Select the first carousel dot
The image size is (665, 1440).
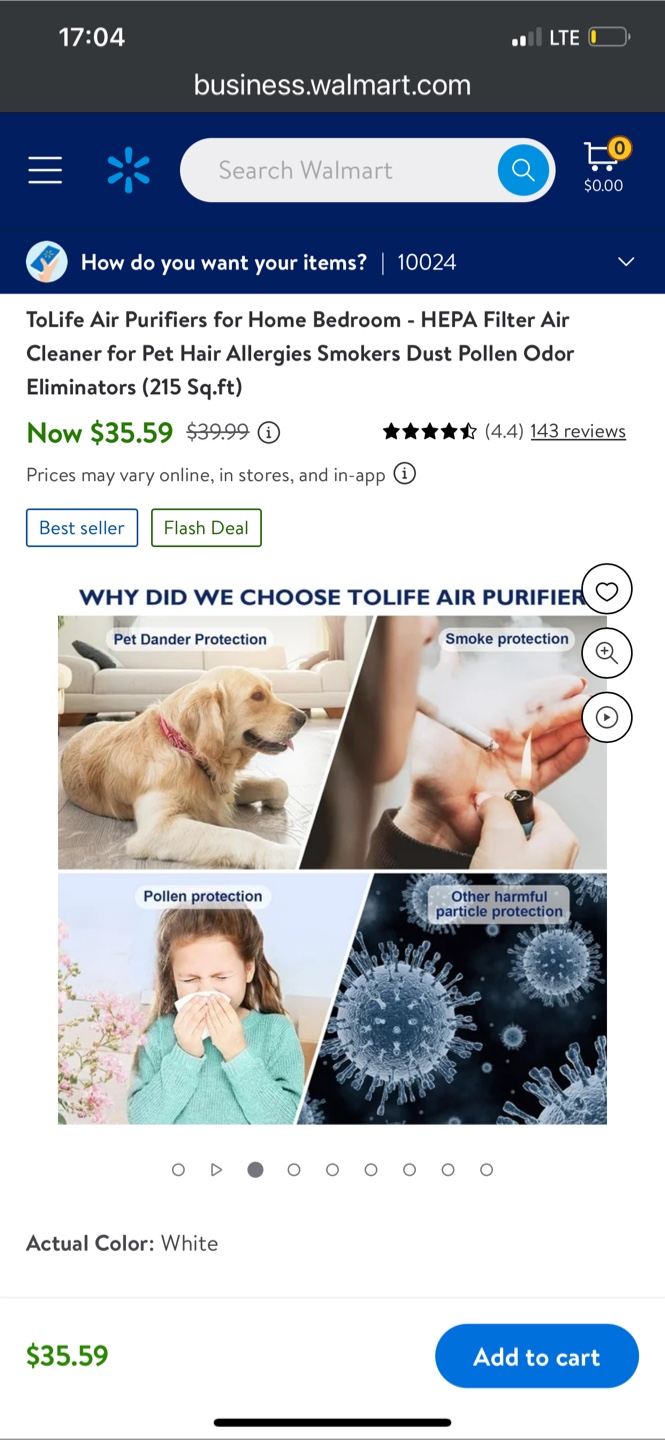[x=178, y=1169]
